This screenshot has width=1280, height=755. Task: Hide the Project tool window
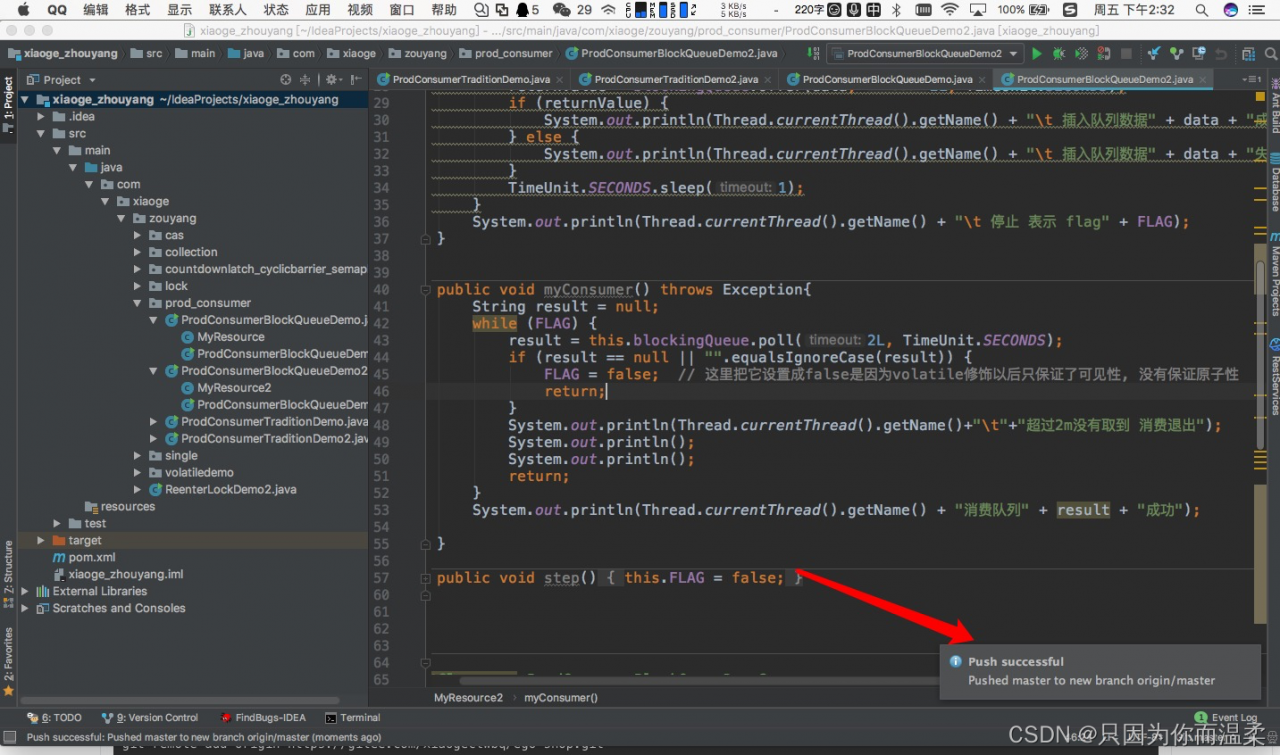point(355,79)
